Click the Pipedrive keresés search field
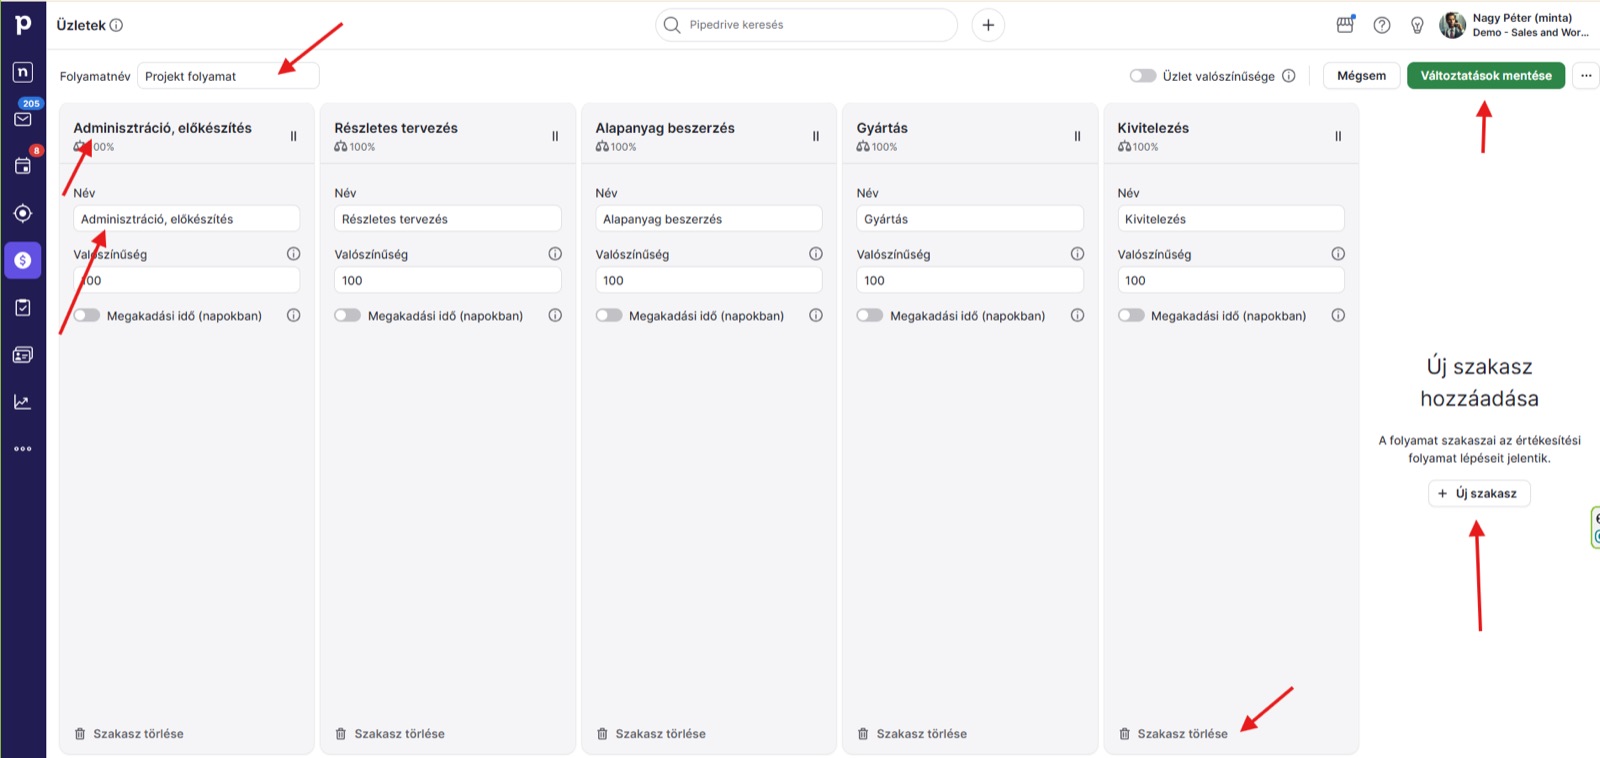The image size is (1600, 758). (x=806, y=25)
